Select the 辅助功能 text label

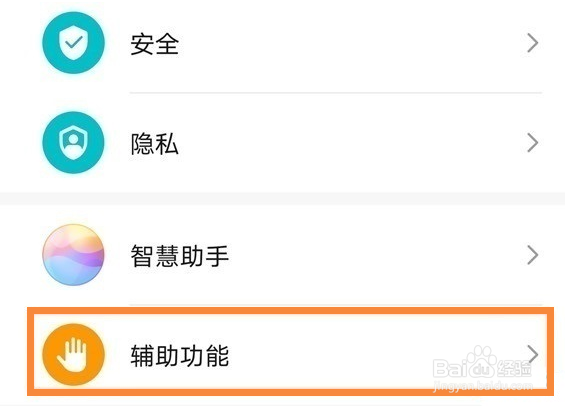tap(179, 356)
